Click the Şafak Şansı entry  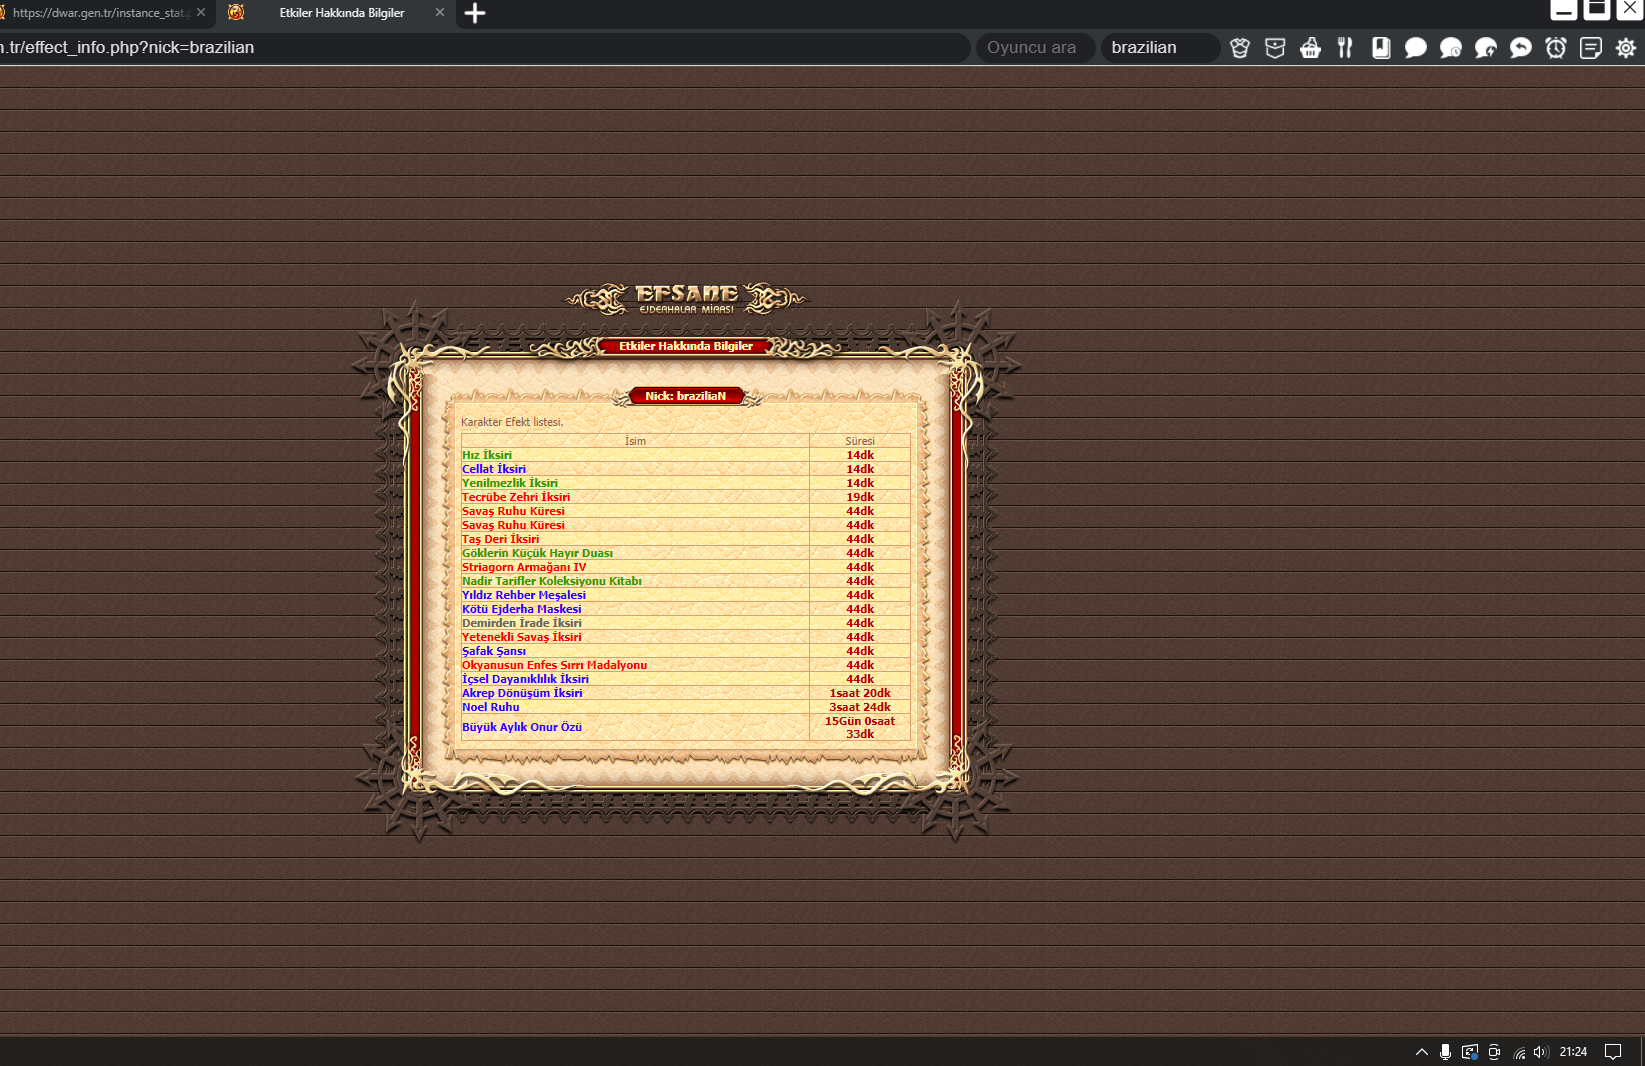click(494, 651)
